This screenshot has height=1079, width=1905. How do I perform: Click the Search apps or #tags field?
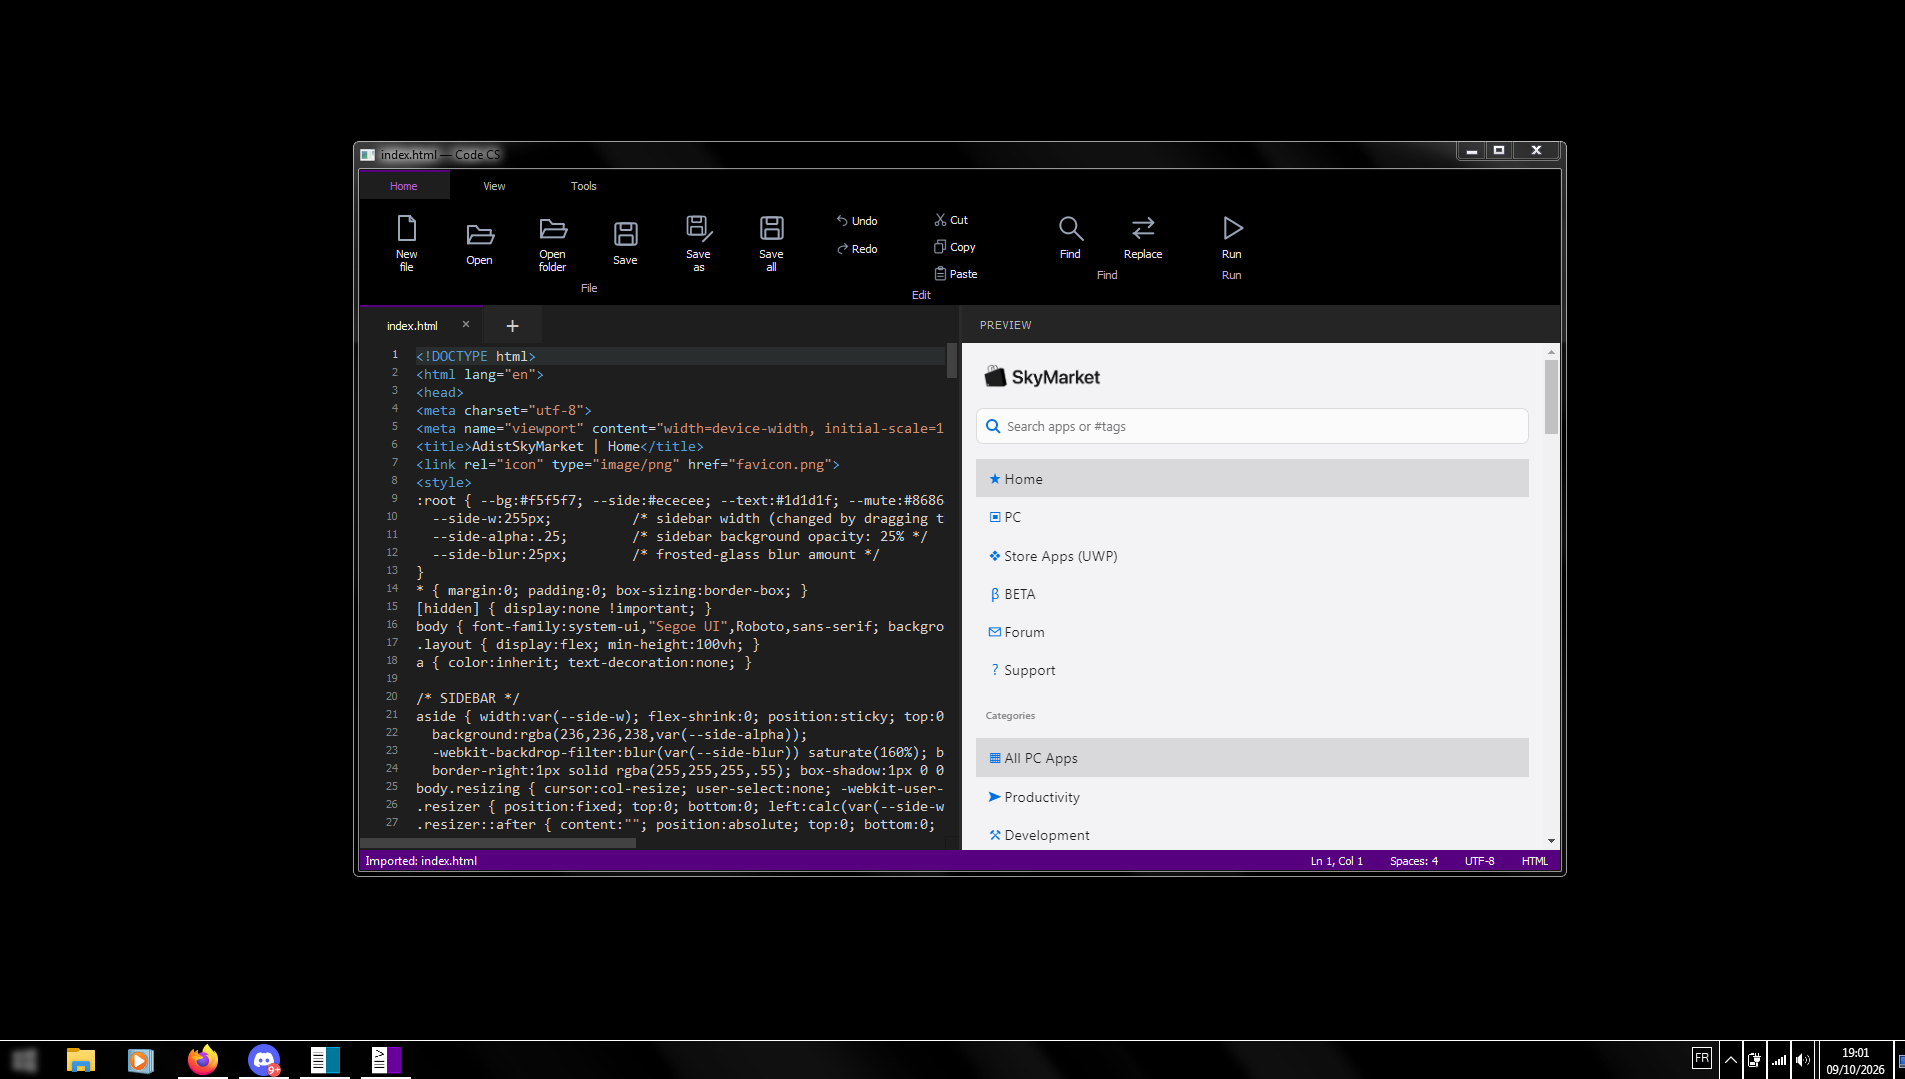(x=1252, y=426)
